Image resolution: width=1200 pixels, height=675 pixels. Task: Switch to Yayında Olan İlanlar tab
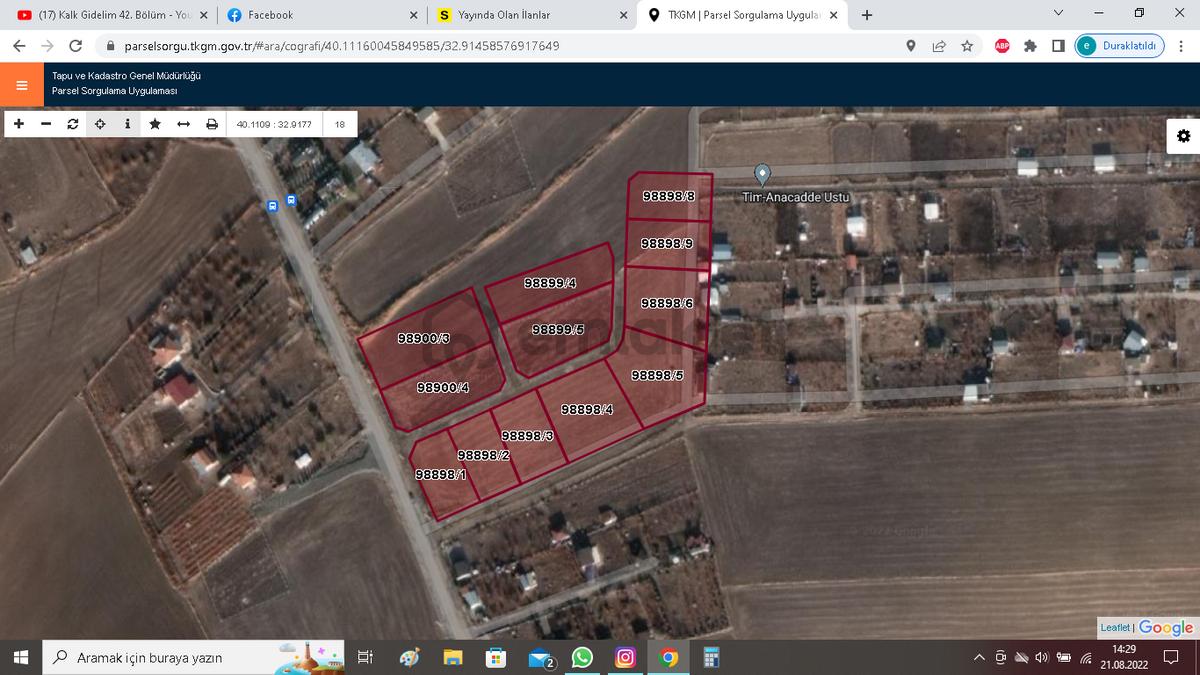click(530, 15)
